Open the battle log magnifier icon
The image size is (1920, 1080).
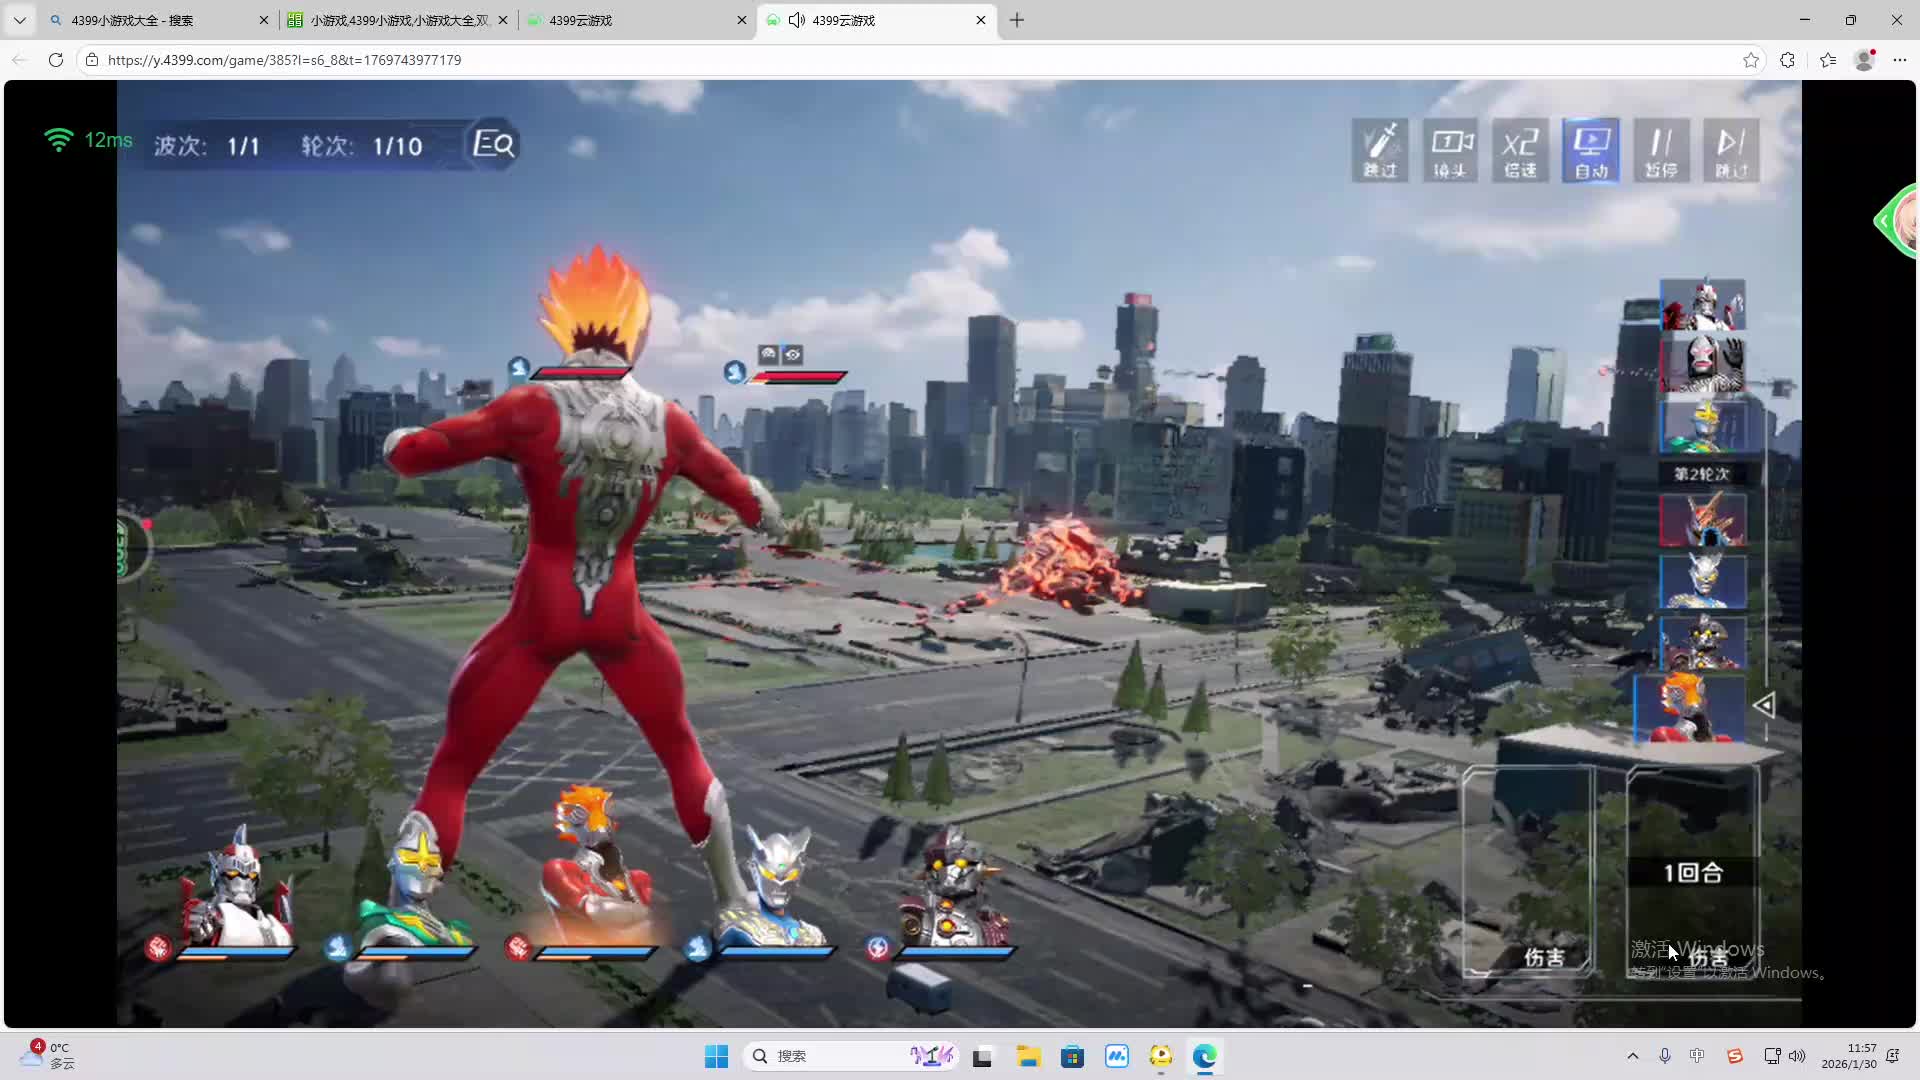[493, 145]
